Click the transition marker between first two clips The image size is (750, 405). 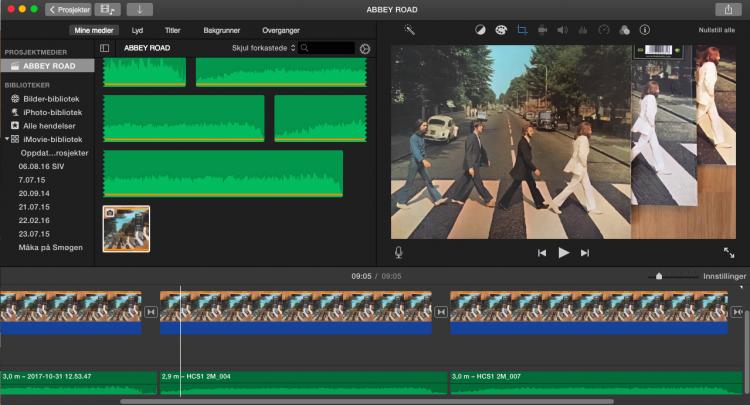tap(151, 312)
